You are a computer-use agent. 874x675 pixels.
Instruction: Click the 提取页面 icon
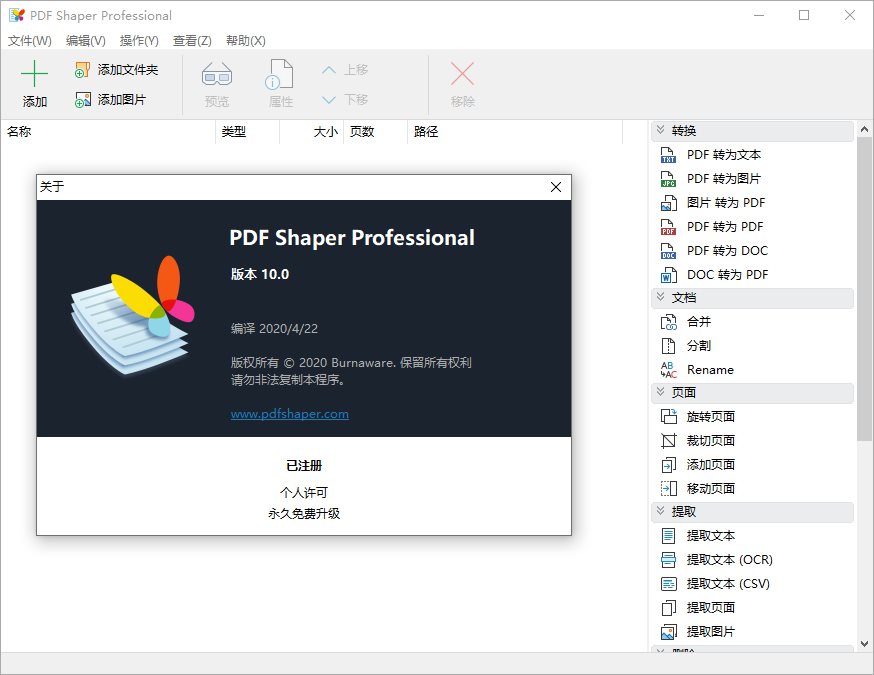pos(668,608)
